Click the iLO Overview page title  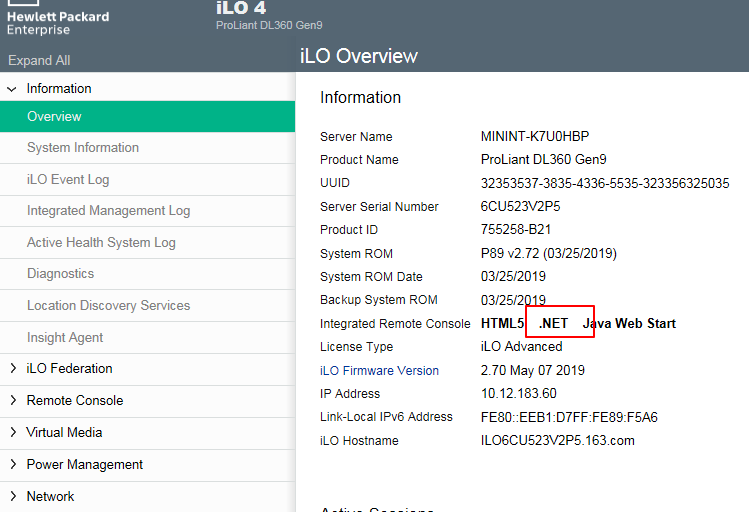359,56
